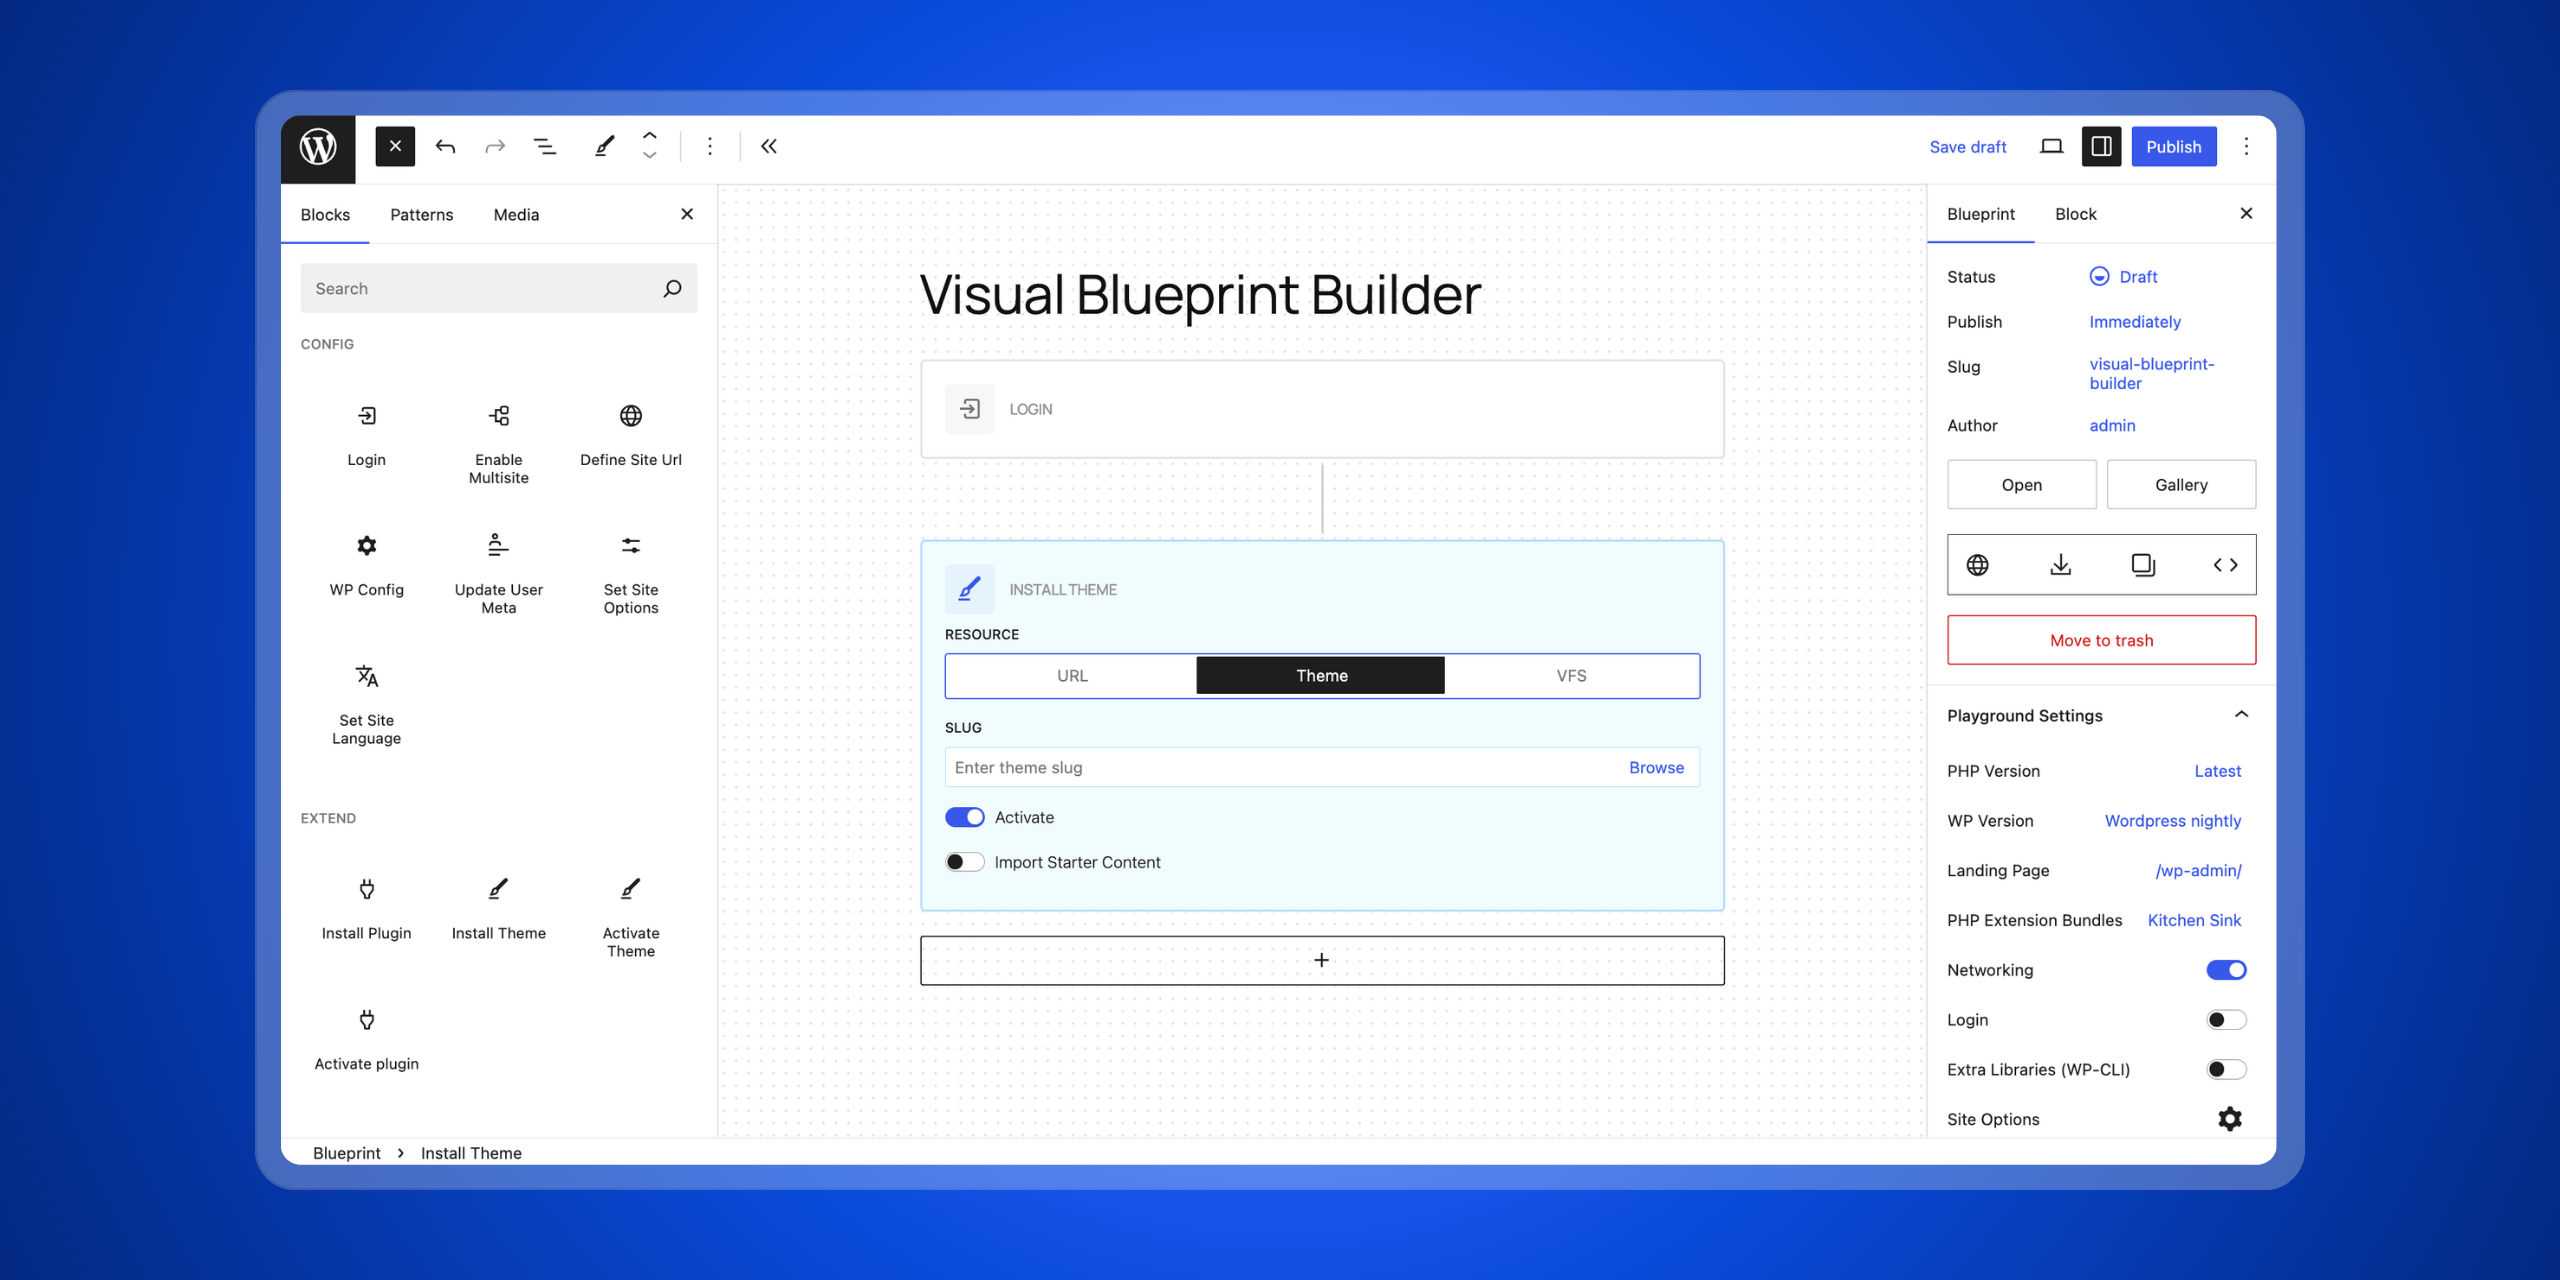2560x1280 pixels.
Task: Insert the Enable Multisite block
Action: click(x=498, y=445)
